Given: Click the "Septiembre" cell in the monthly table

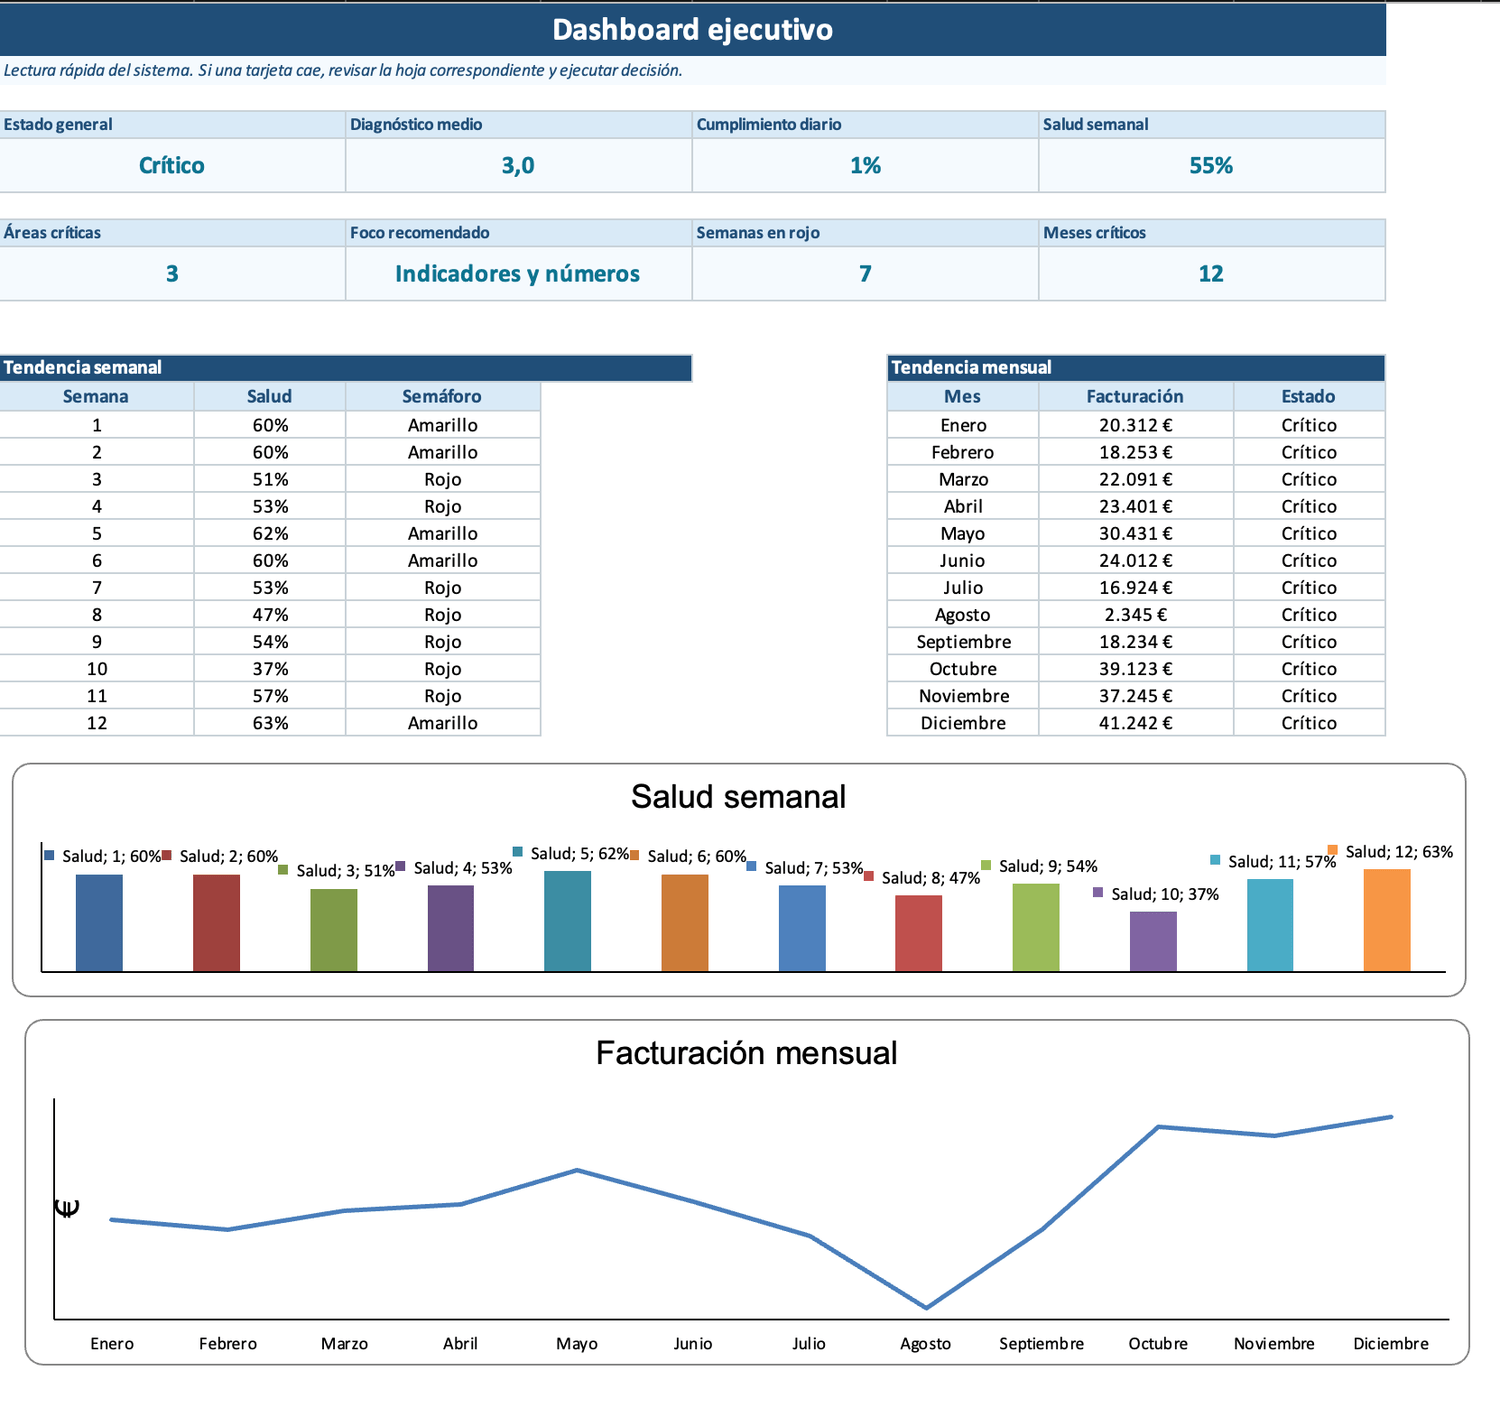Looking at the screenshot, I should click(x=963, y=641).
